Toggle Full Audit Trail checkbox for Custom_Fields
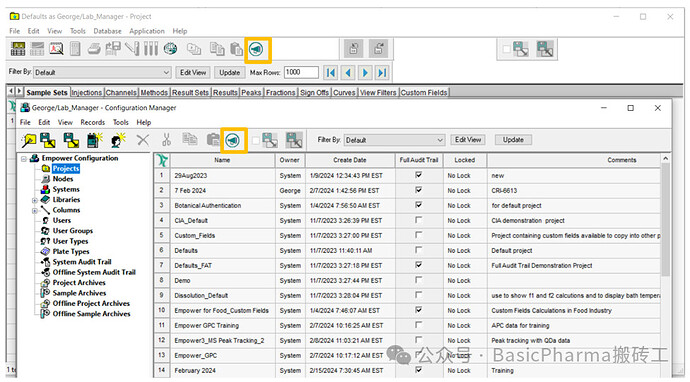Image resolution: width=690 pixels, height=382 pixels. click(x=418, y=235)
